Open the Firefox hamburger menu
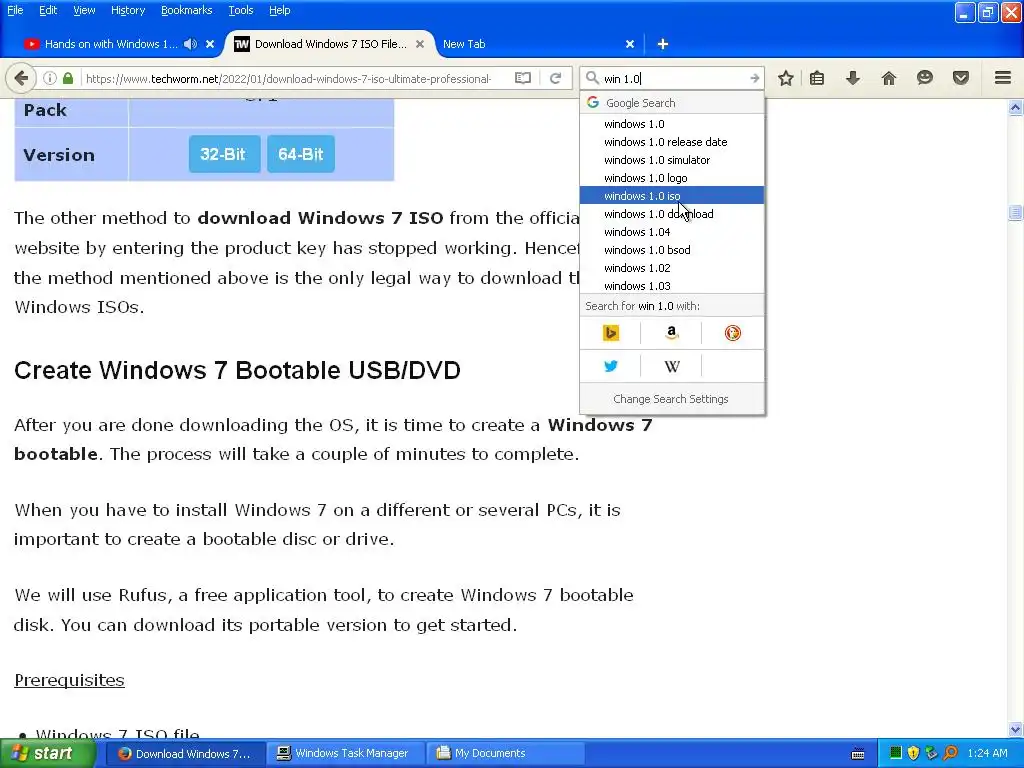 pyautogui.click(x=1003, y=78)
